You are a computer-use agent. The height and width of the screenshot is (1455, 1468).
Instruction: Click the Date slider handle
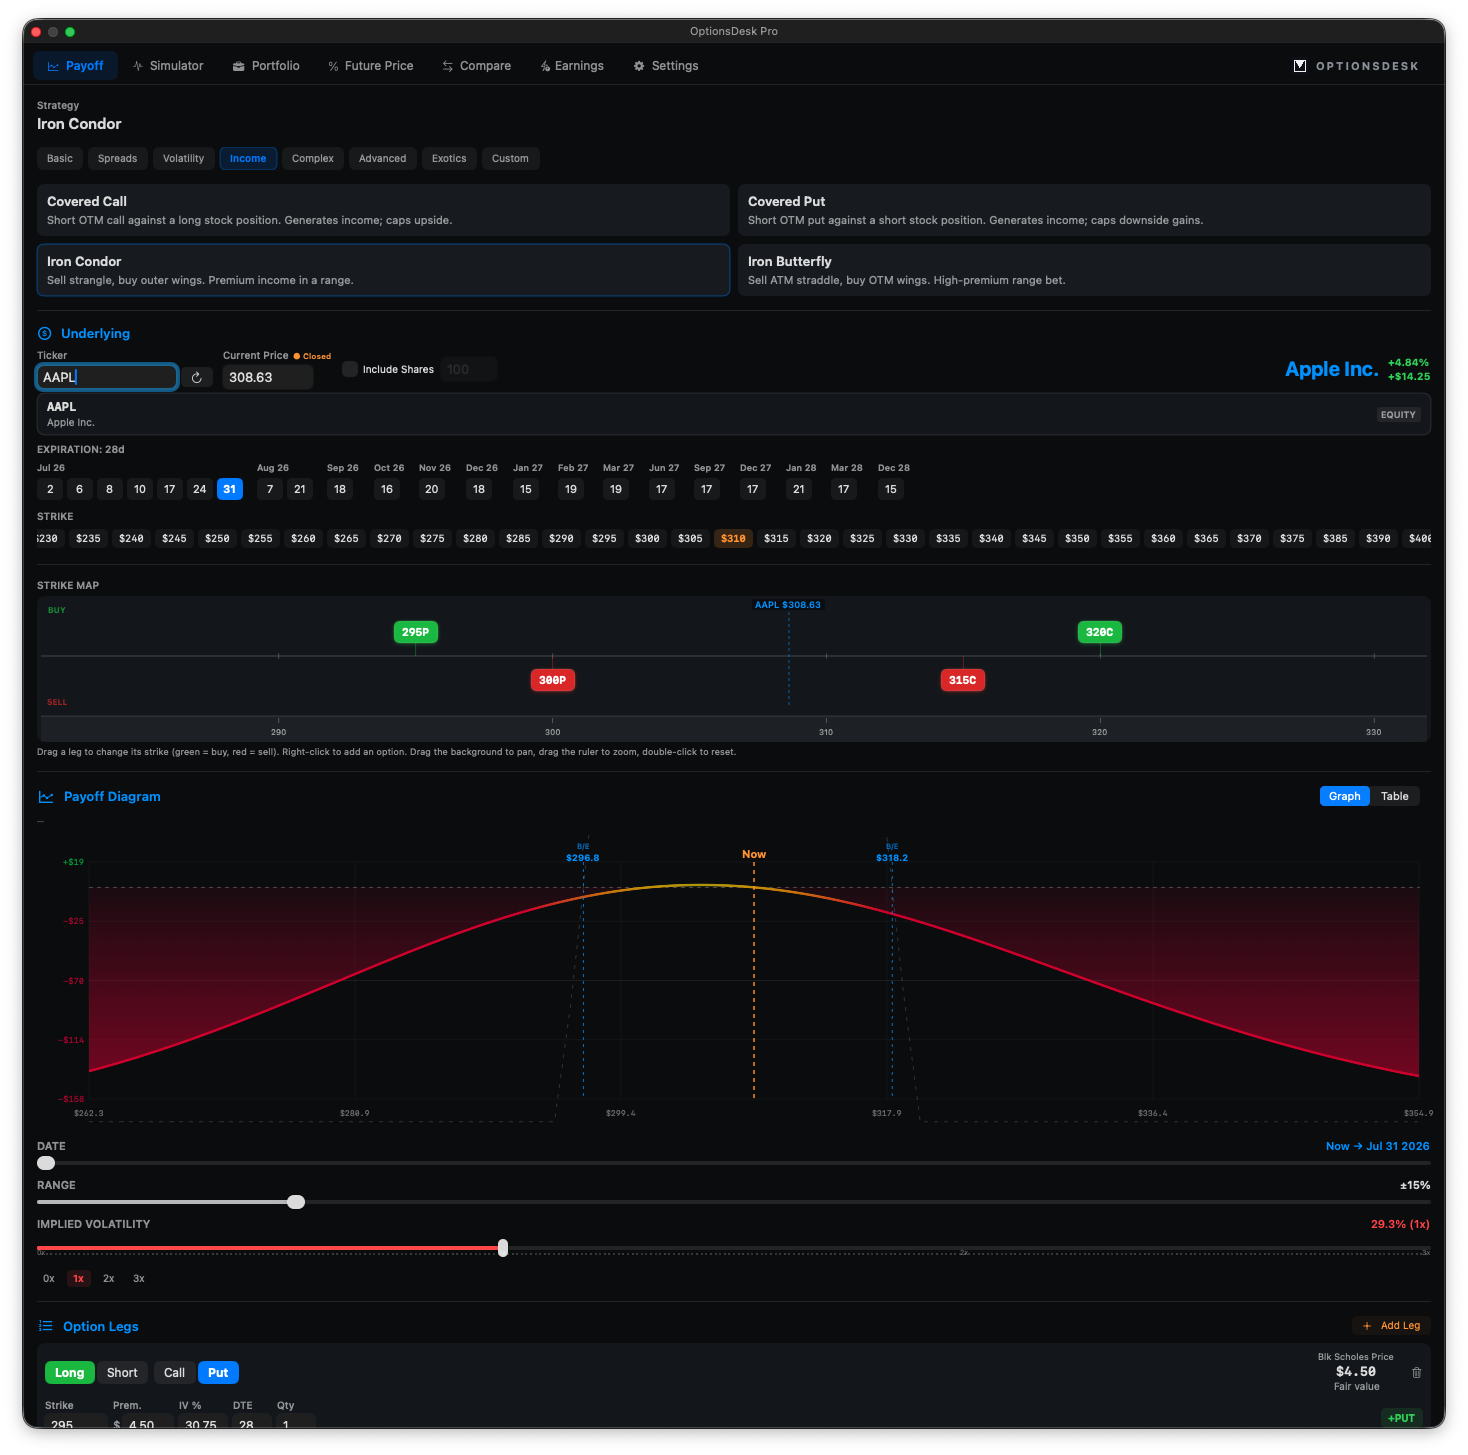[46, 1163]
